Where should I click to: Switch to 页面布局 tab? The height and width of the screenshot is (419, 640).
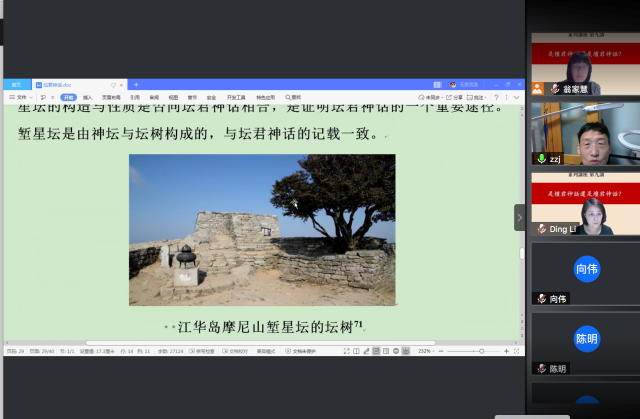click(x=111, y=98)
